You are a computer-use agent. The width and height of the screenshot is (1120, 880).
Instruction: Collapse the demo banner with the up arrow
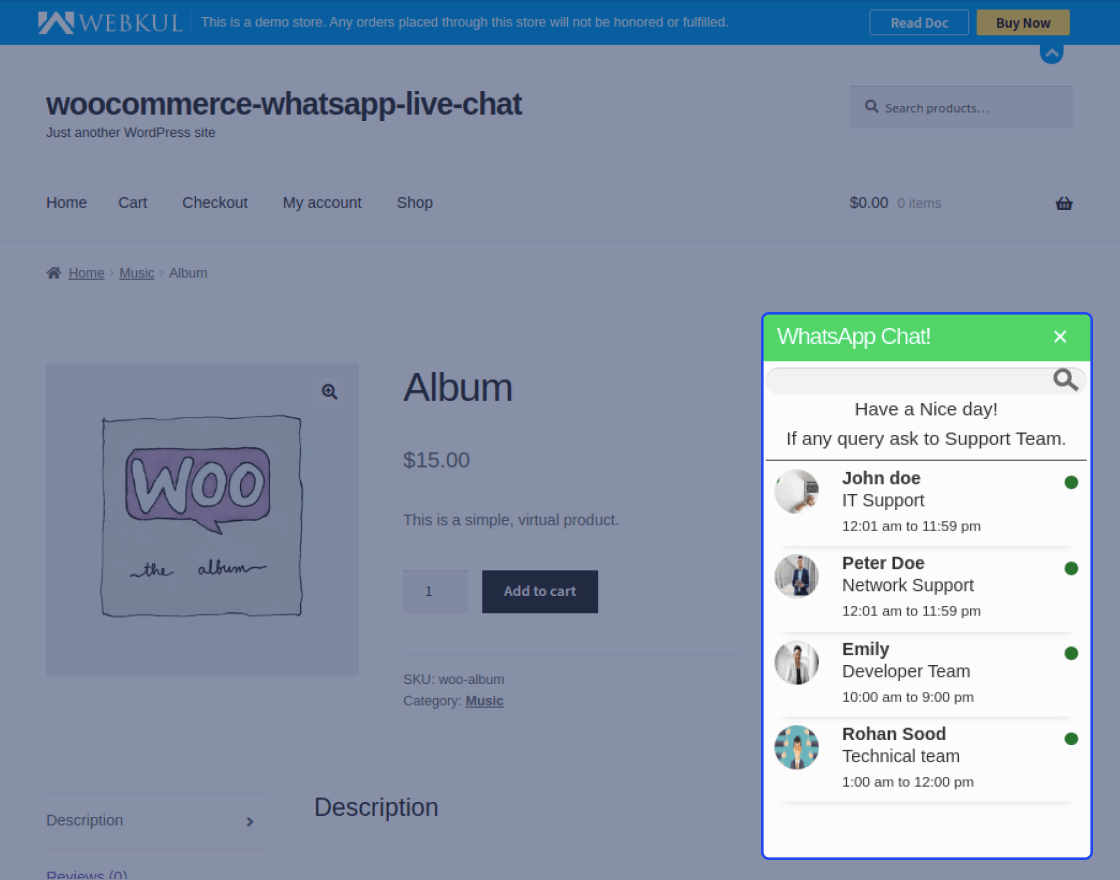(x=1051, y=53)
